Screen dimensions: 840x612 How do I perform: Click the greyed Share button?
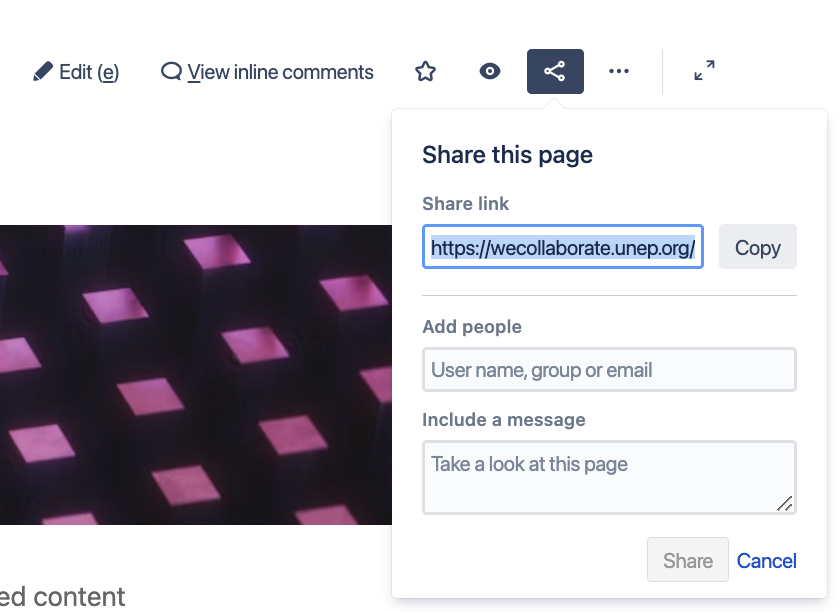click(x=687, y=560)
